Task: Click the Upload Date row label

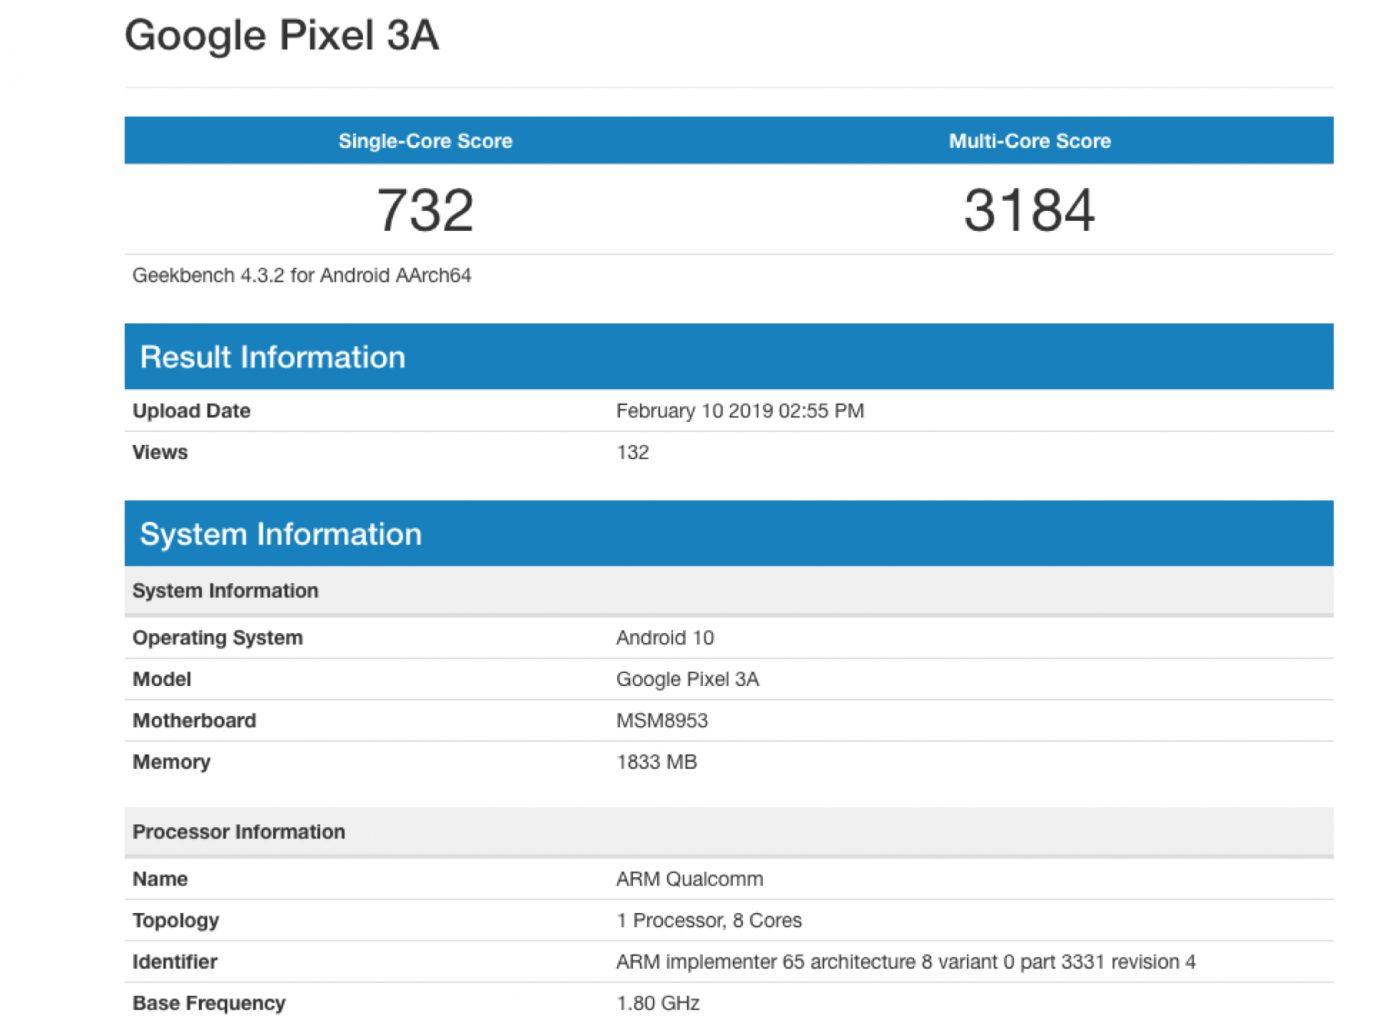Action: [x=191, y=411]
